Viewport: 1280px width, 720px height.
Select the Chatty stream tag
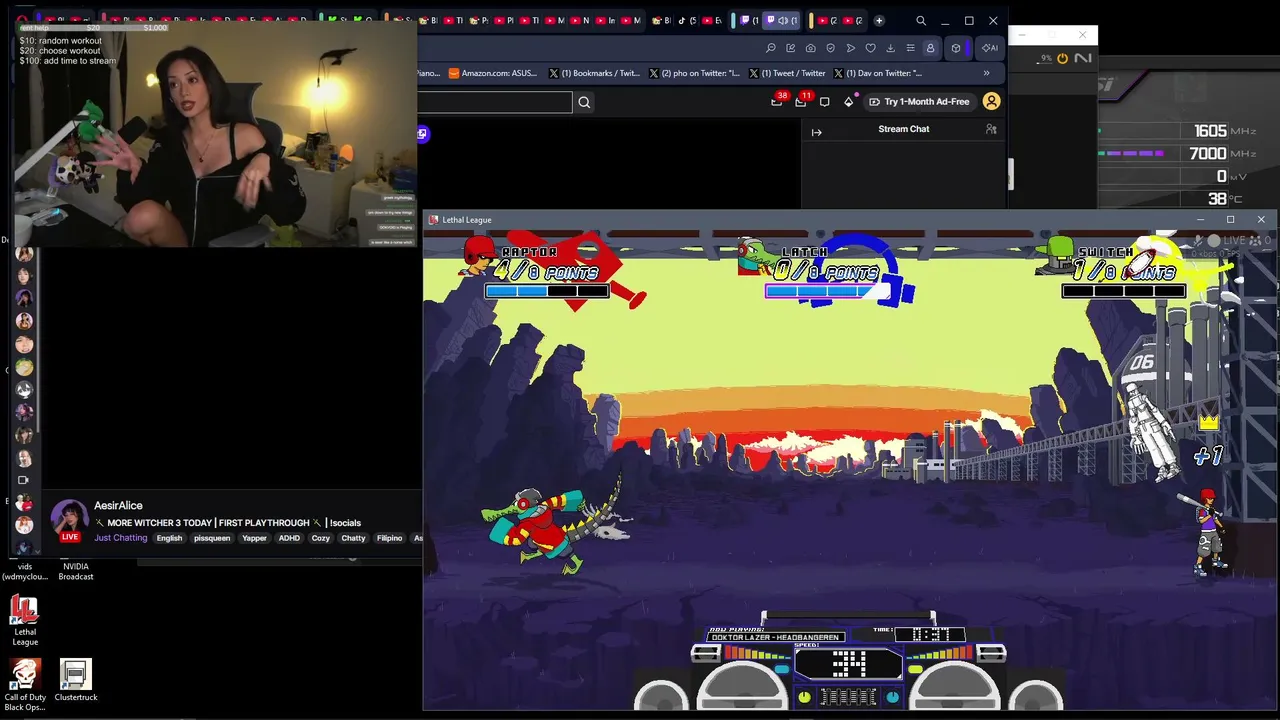click(x=353, y=538)
